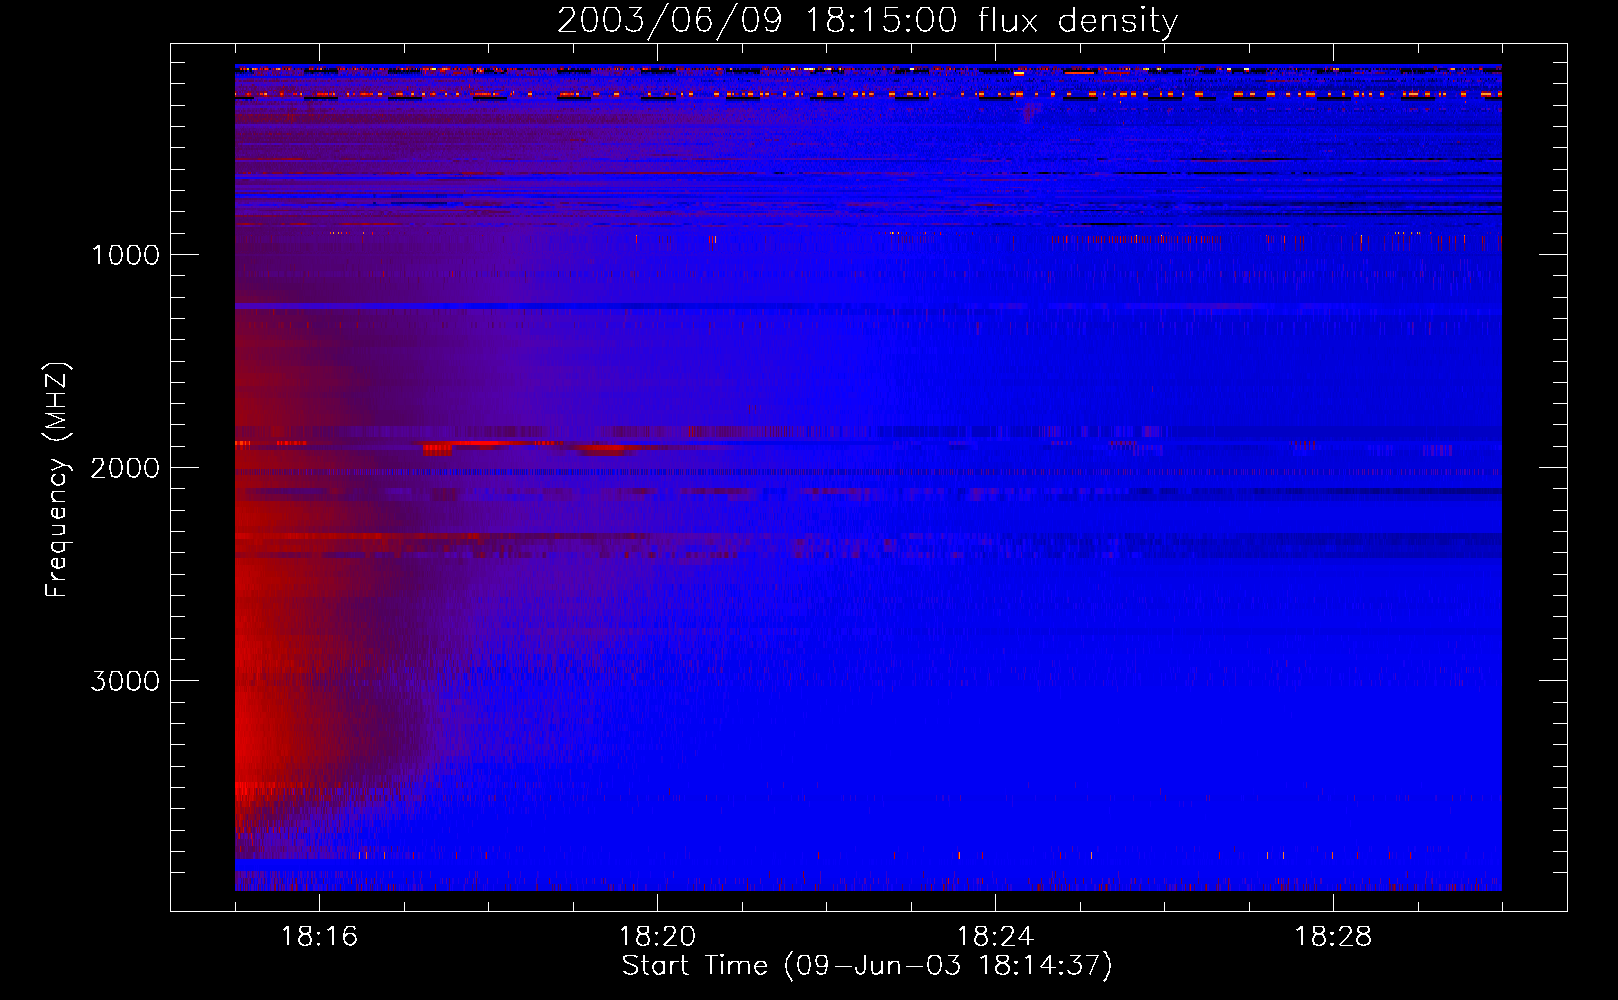Select the 'Start Time (09-Jun-03 18:14:37)' label
The width and height of the screenshot is (1618, 1000).
click(867, 966)
